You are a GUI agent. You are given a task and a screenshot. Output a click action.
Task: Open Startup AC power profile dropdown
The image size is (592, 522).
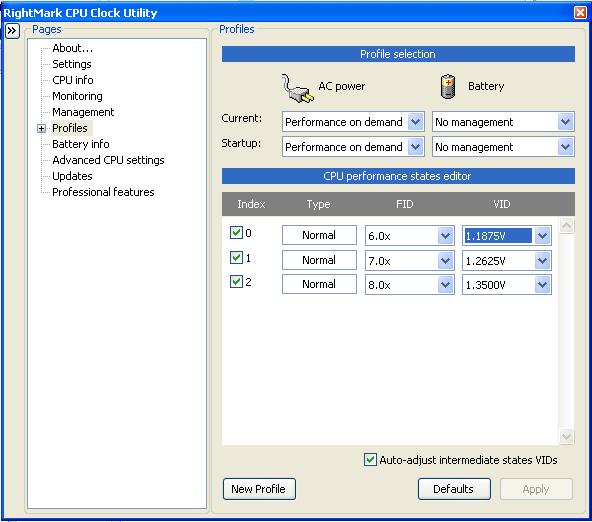point(416,147)
